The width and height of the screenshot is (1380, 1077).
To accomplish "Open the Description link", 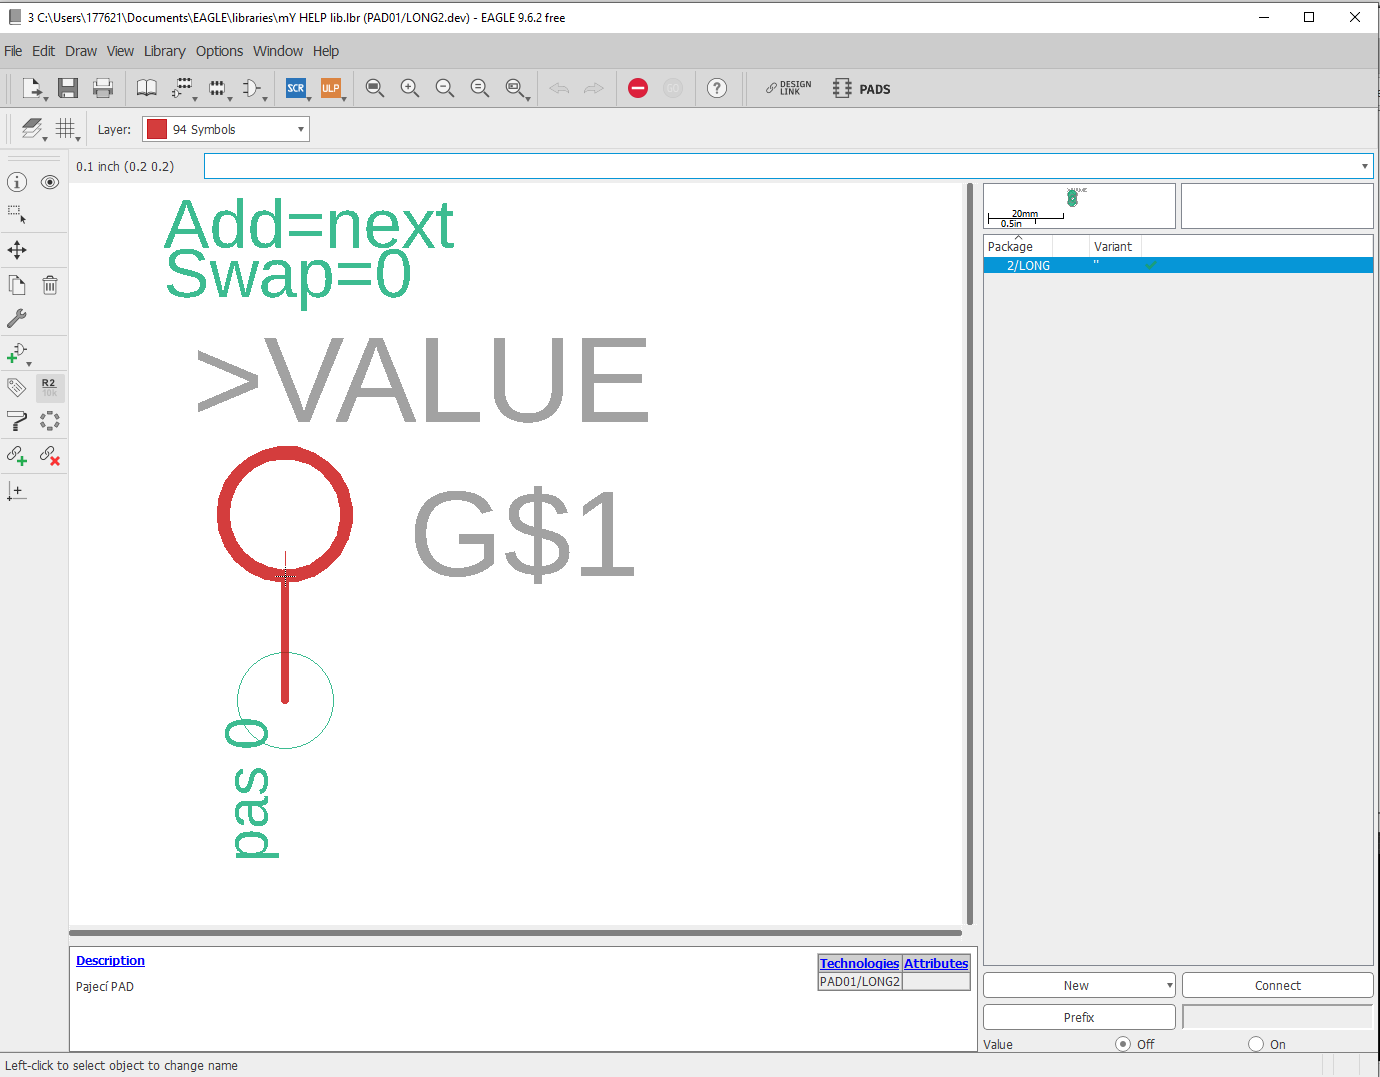I will tap(110, 960).
